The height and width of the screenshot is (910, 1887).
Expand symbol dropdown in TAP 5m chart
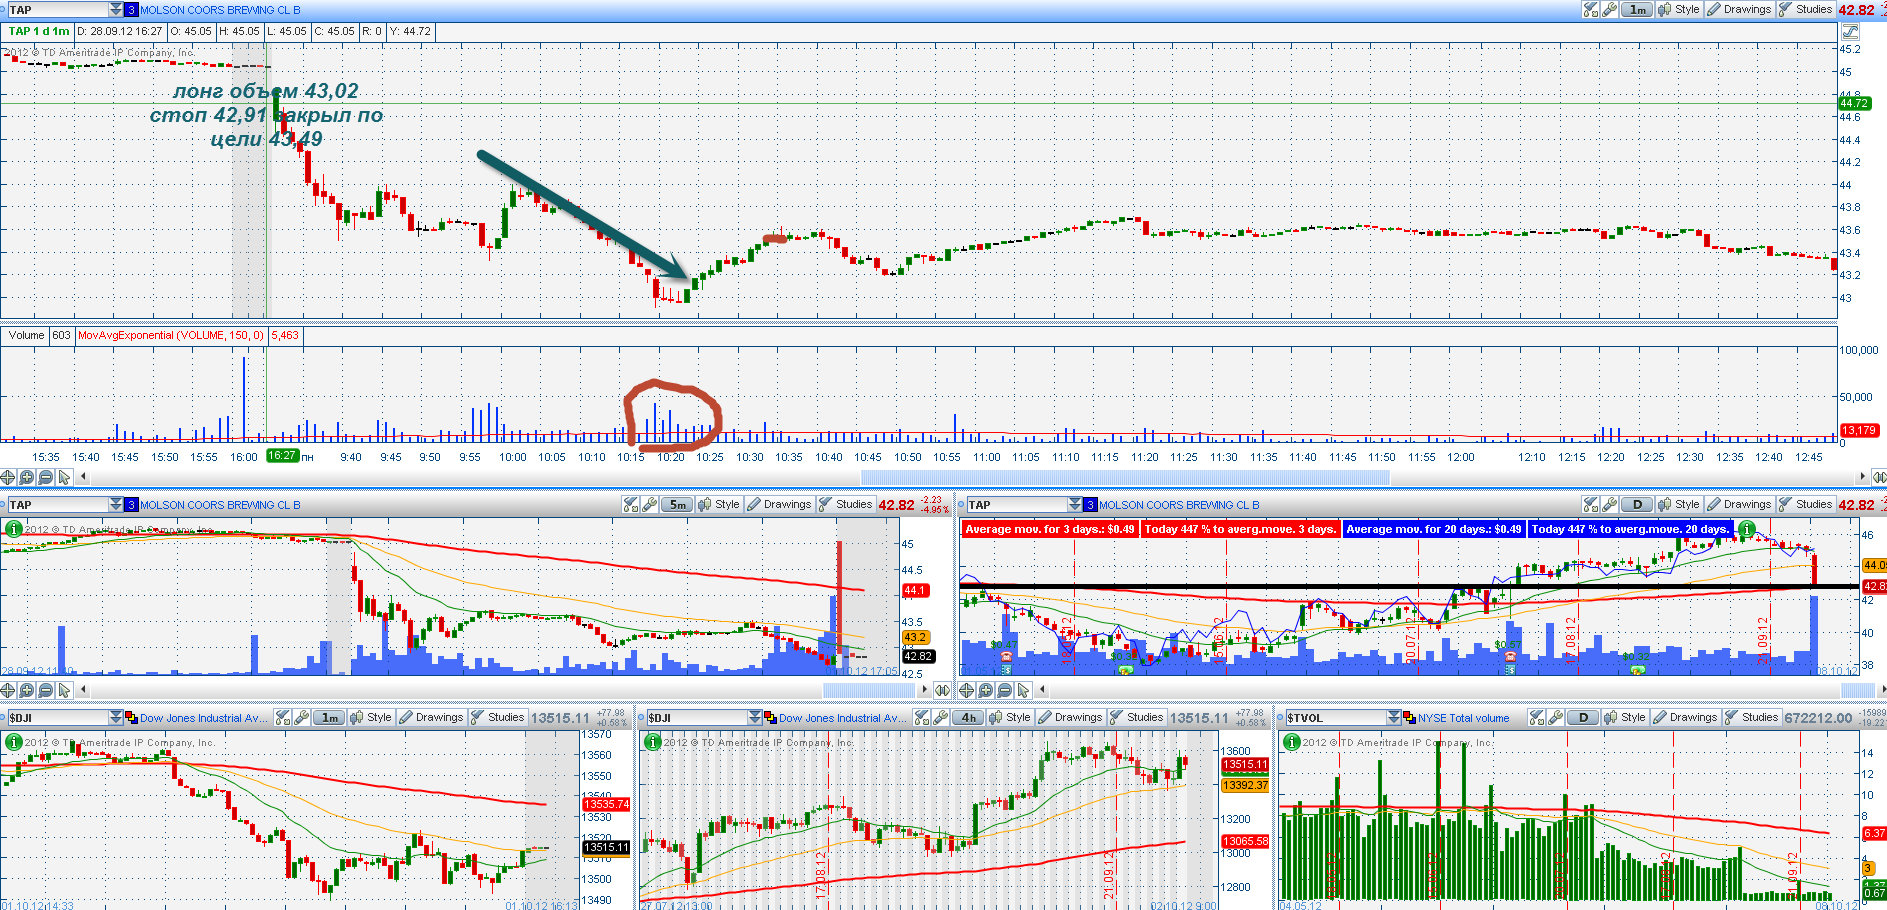(116, 504)
